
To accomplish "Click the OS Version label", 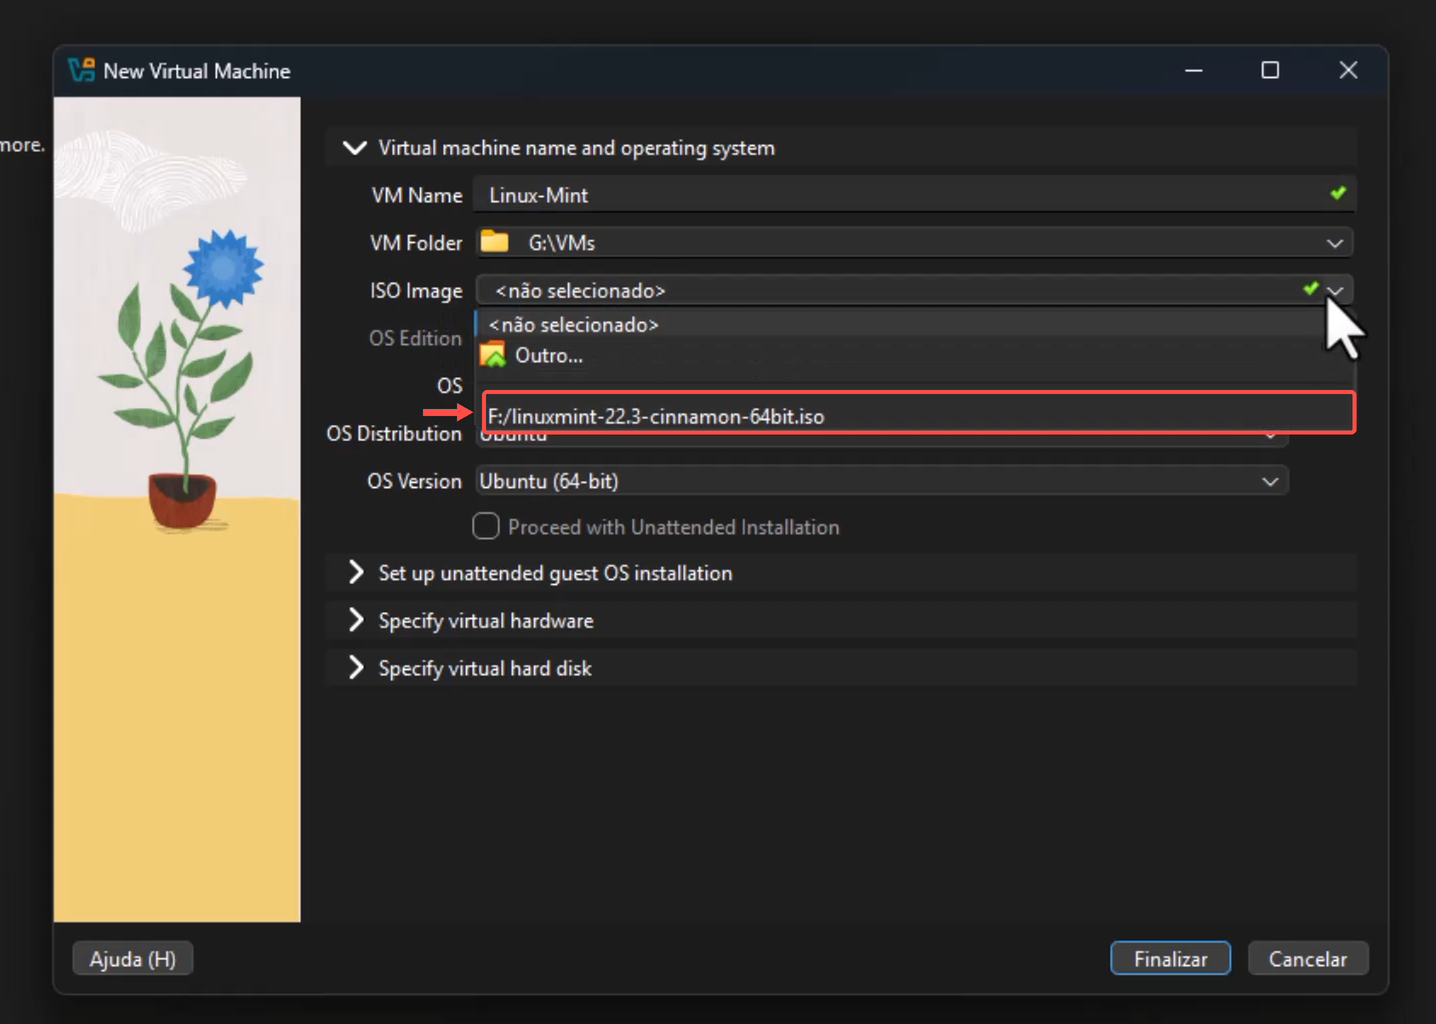I will (414, 481).
